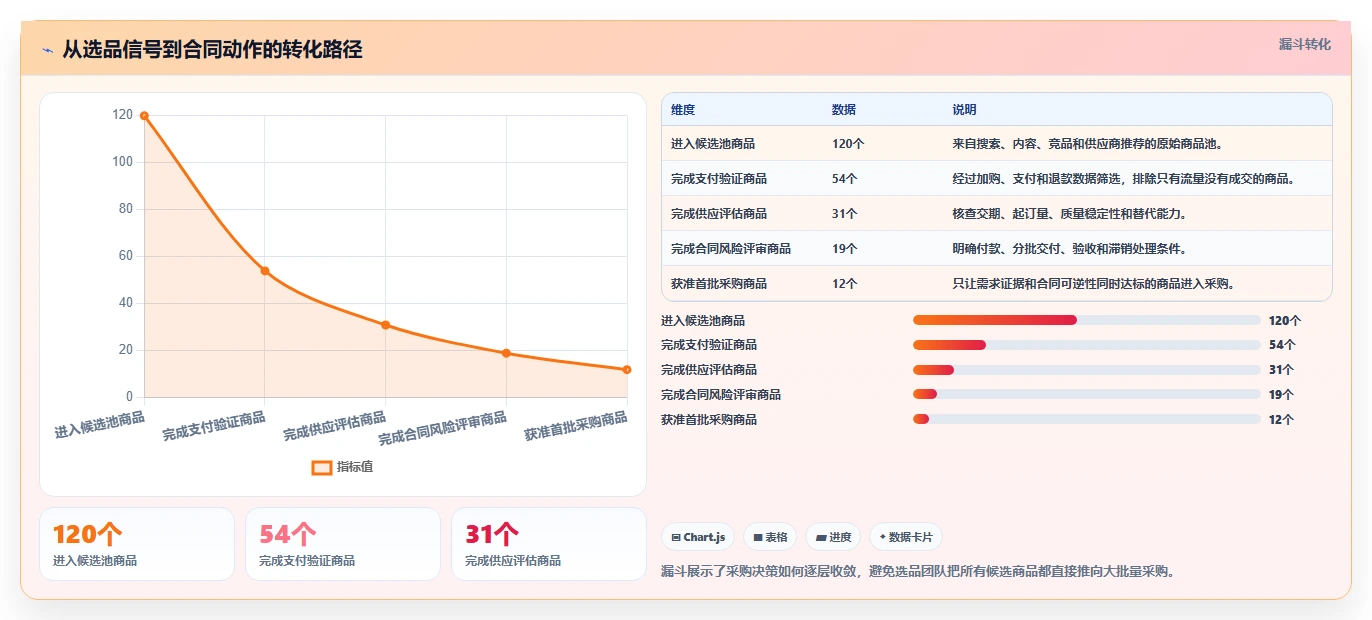The image size is (1372, 620).
Task: Click the y-axis tick label 60
Action: tap(126, 256)
